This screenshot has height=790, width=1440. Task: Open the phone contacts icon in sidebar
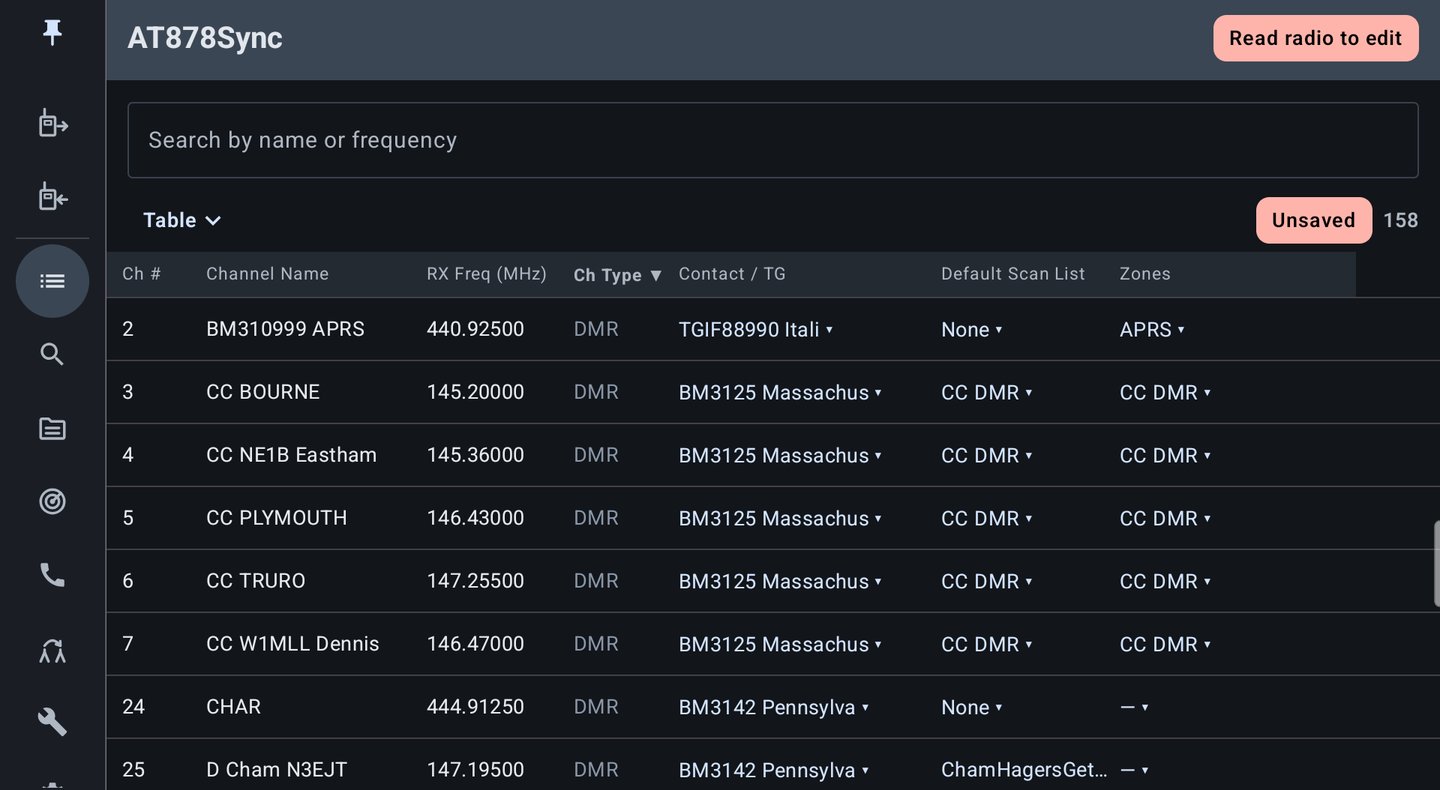[52, 575]
